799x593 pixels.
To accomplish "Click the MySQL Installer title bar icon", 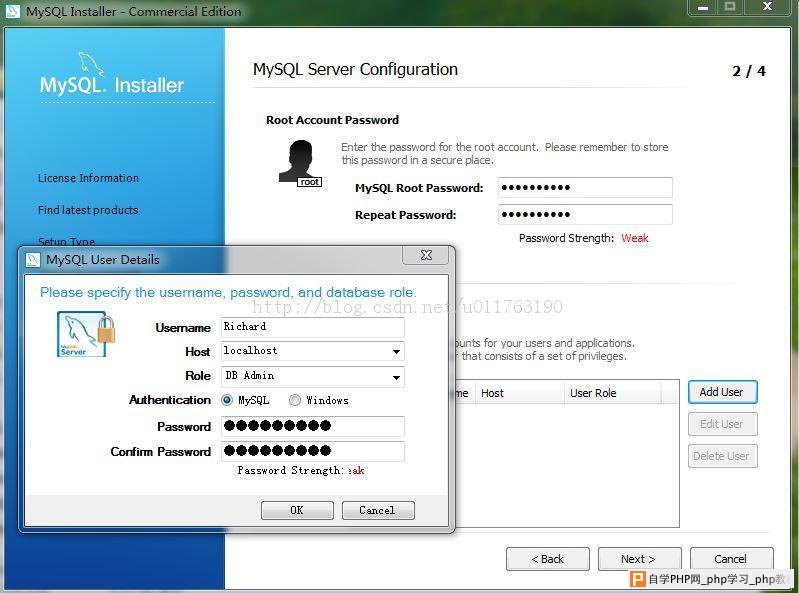I will pos(12,11).
